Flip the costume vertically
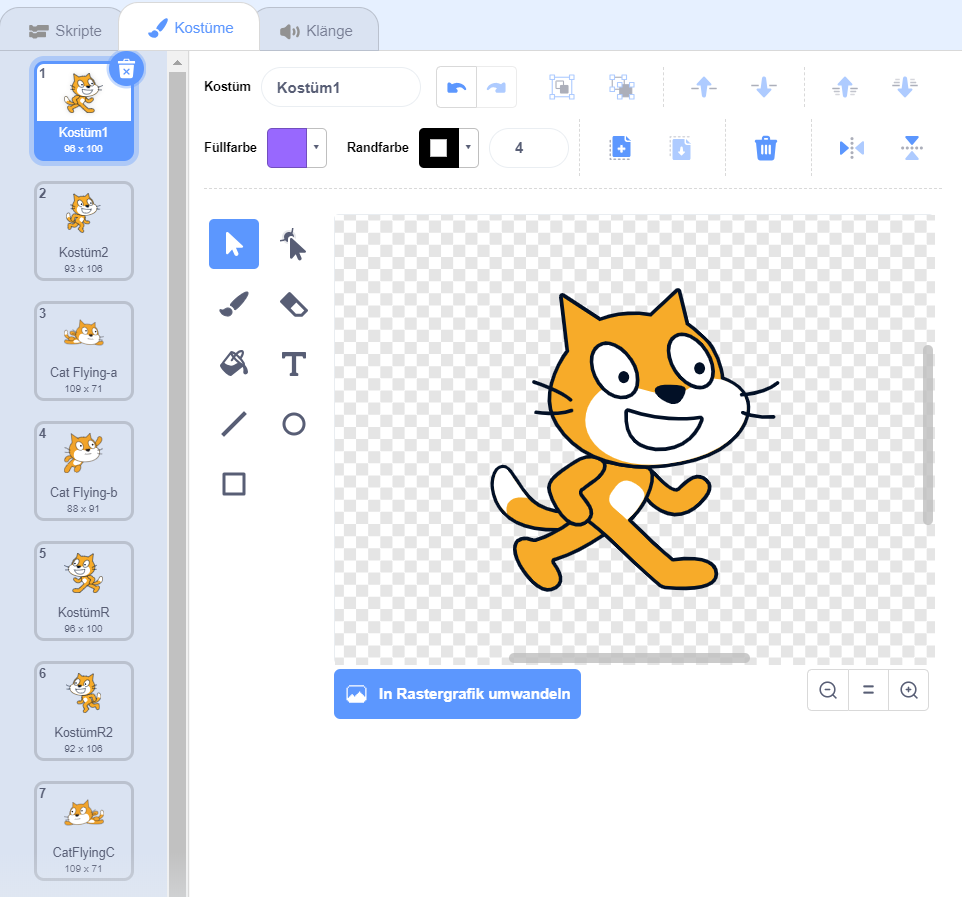 coord(912,148)
